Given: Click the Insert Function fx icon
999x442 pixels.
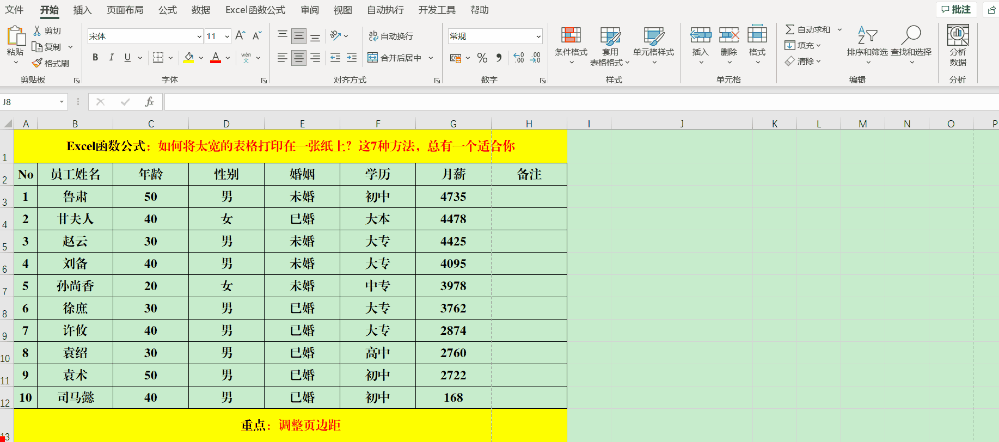Looking at the screenshot, I should tap(149, 102).
